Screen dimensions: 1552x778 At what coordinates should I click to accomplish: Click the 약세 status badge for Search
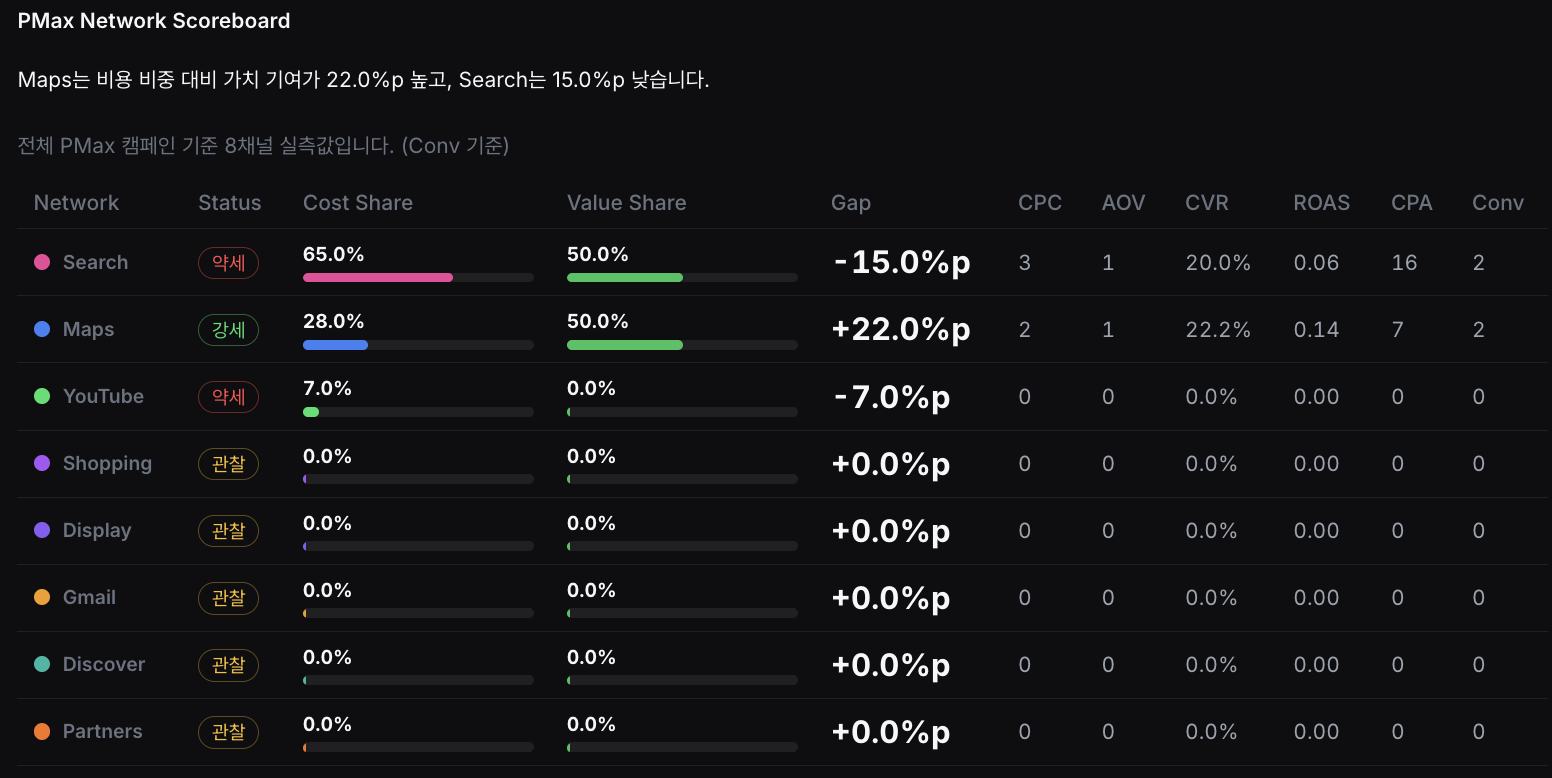click(x=228, y=263)
